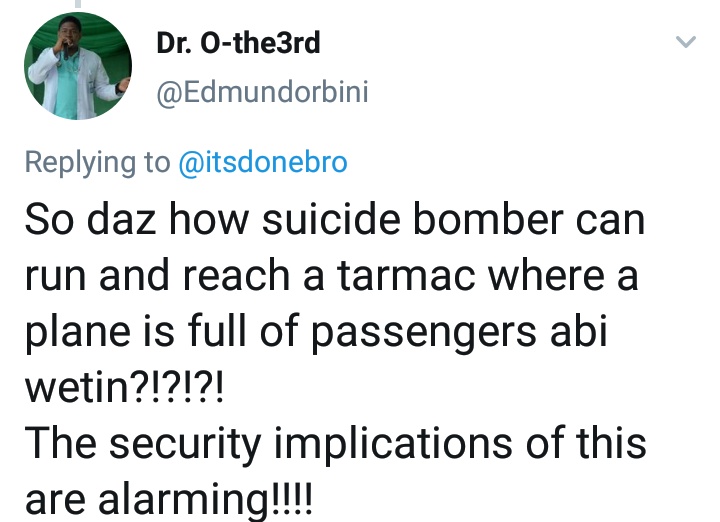Image resolution: width=720 pixels, height=522 pixels.
Task: Click the line beginning "run and reach"
Action: point(330,277)
